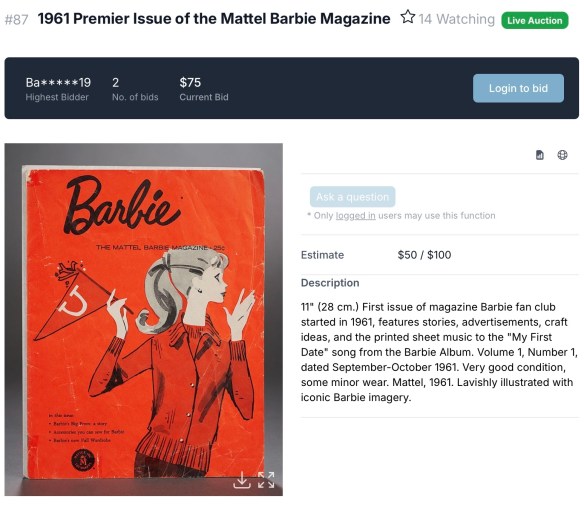Click the No. of bids value

pyautogui.click(x=115, y=82)
